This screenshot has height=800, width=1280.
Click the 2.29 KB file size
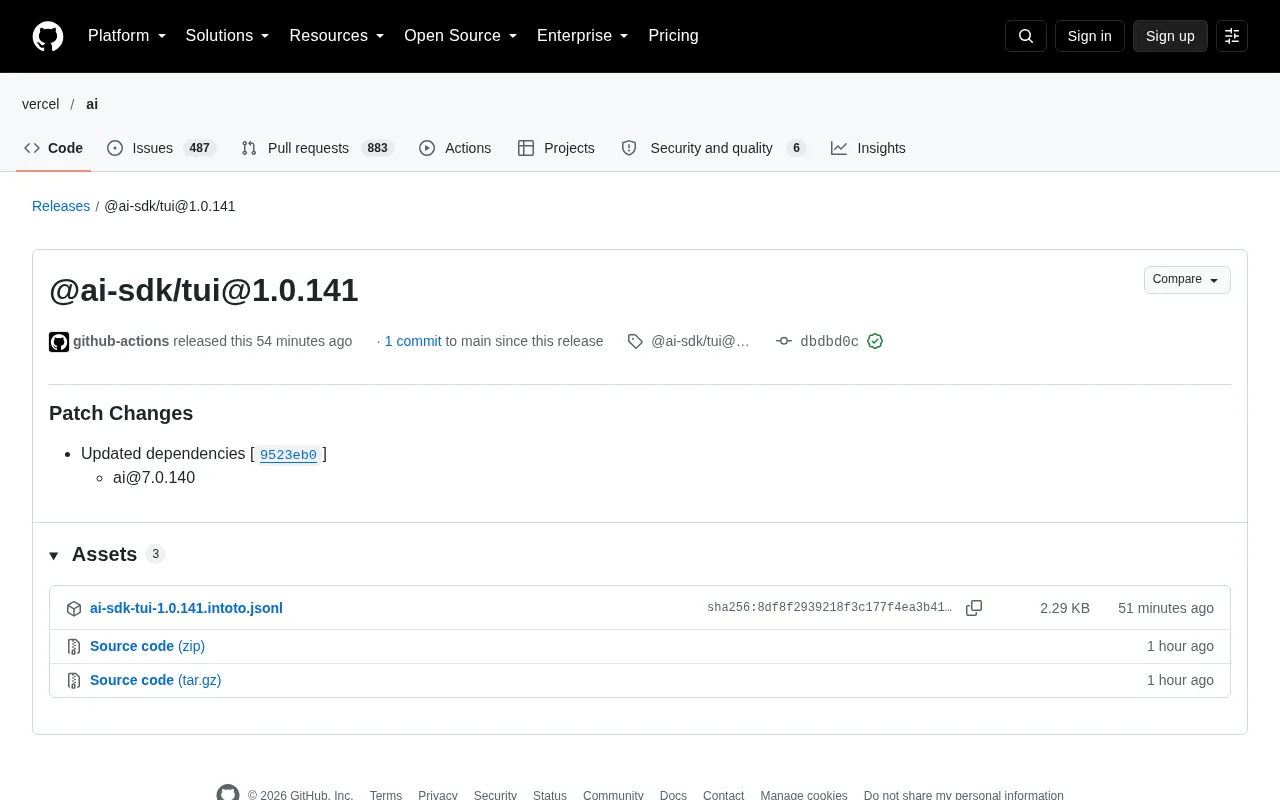point(1065,608)
